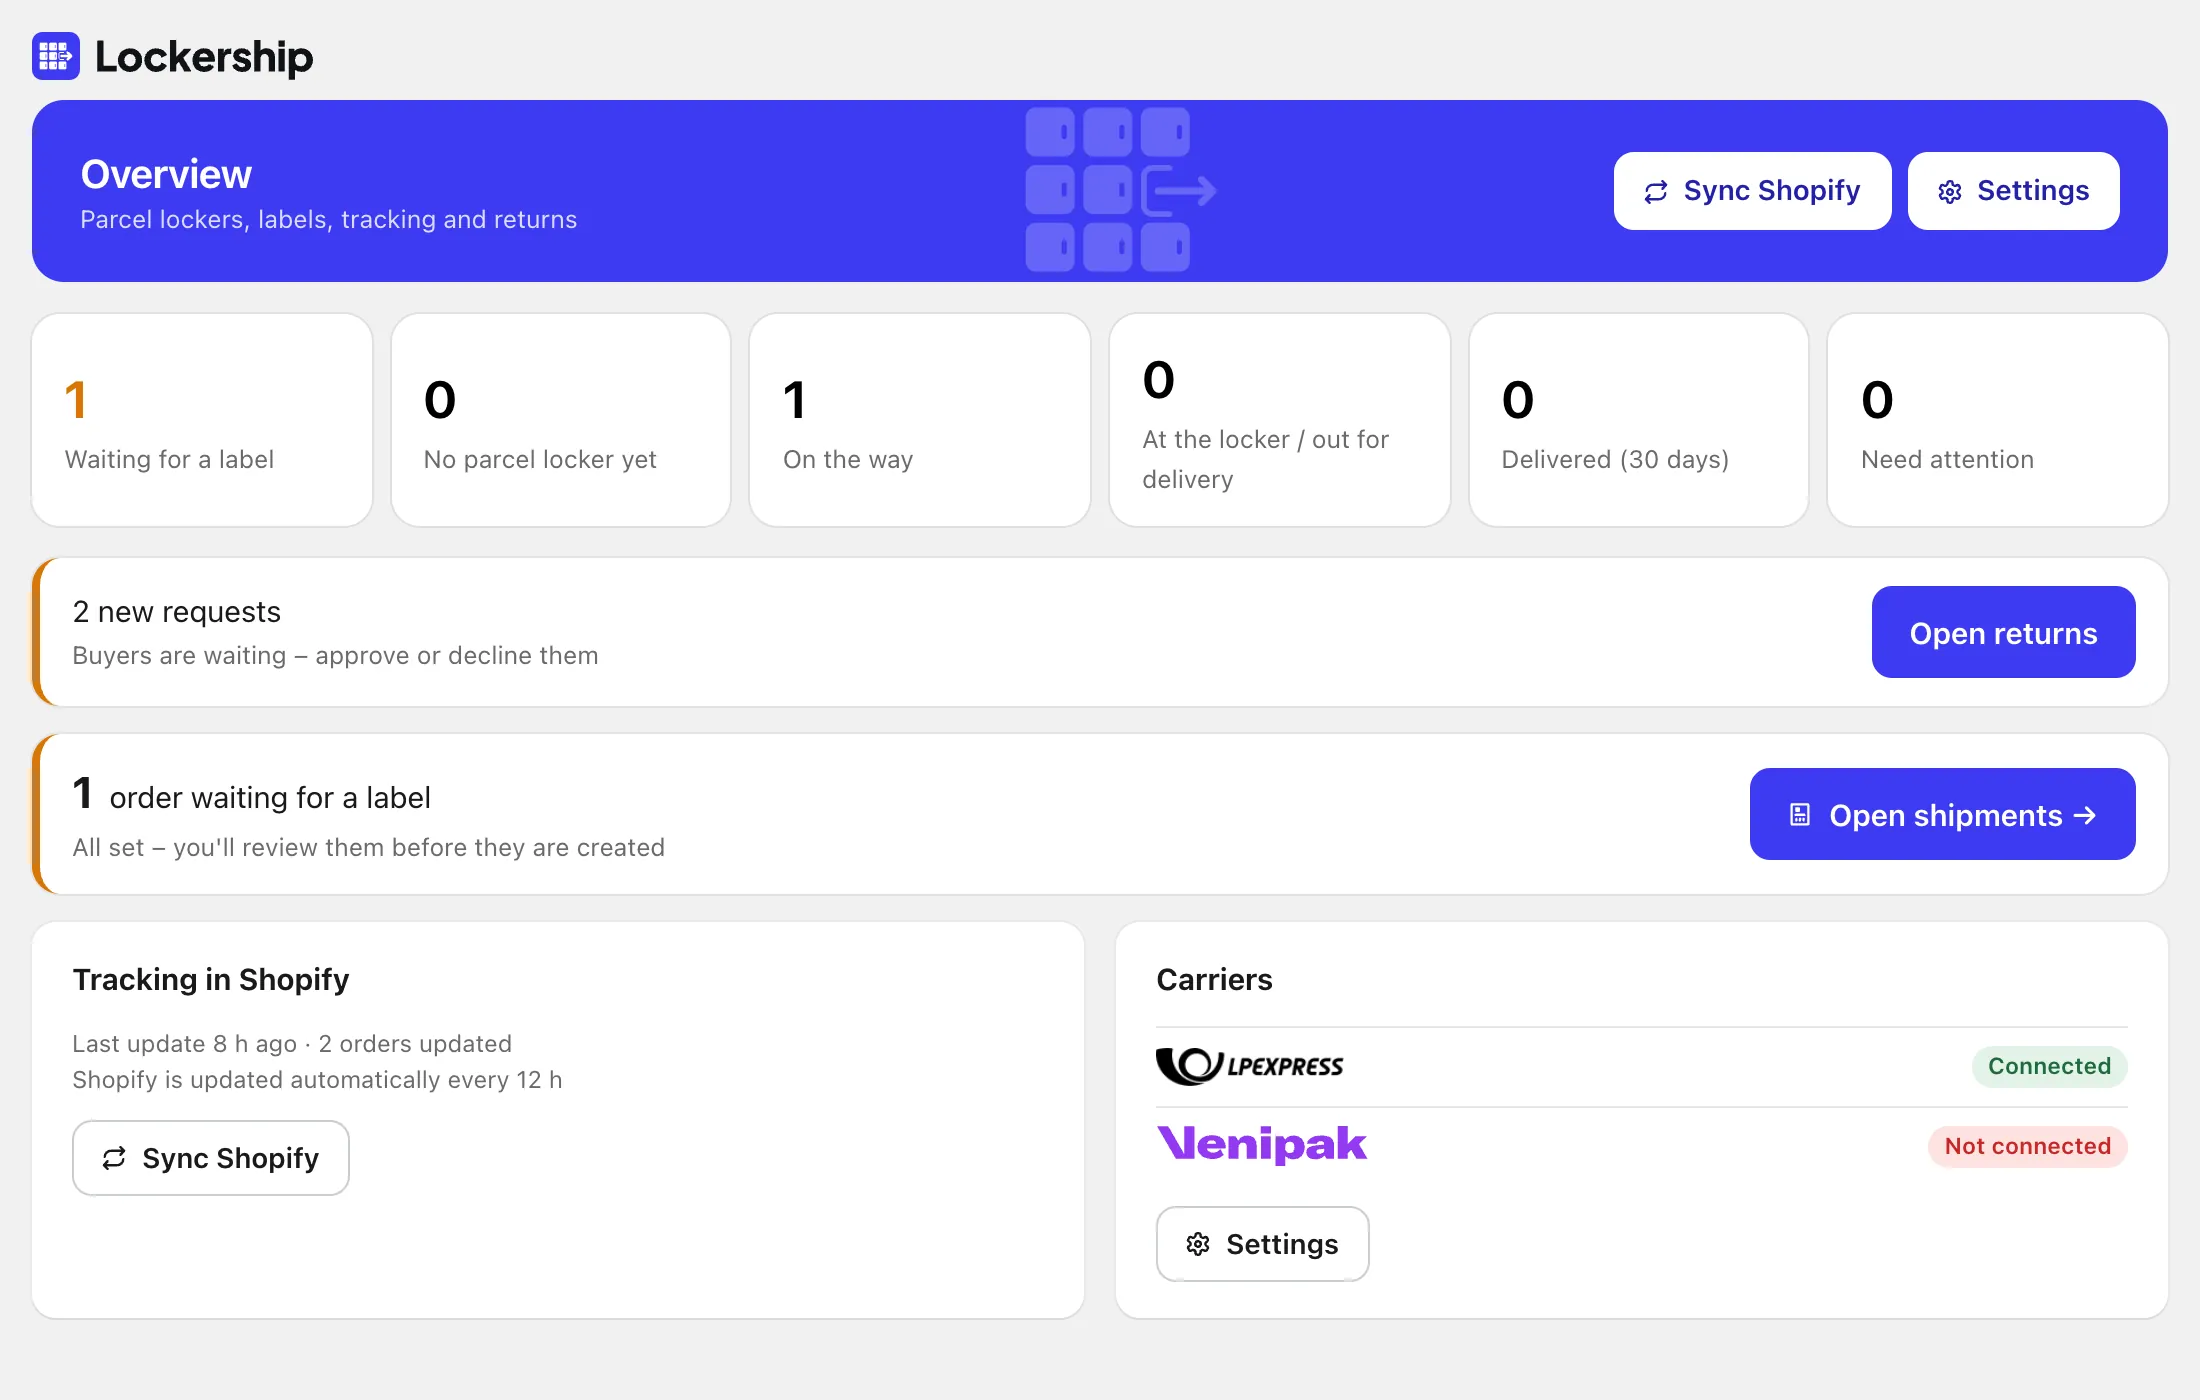Open Settings from the Overview banner
This screenshot has width=2200, height=1400.
(2013, 191)
